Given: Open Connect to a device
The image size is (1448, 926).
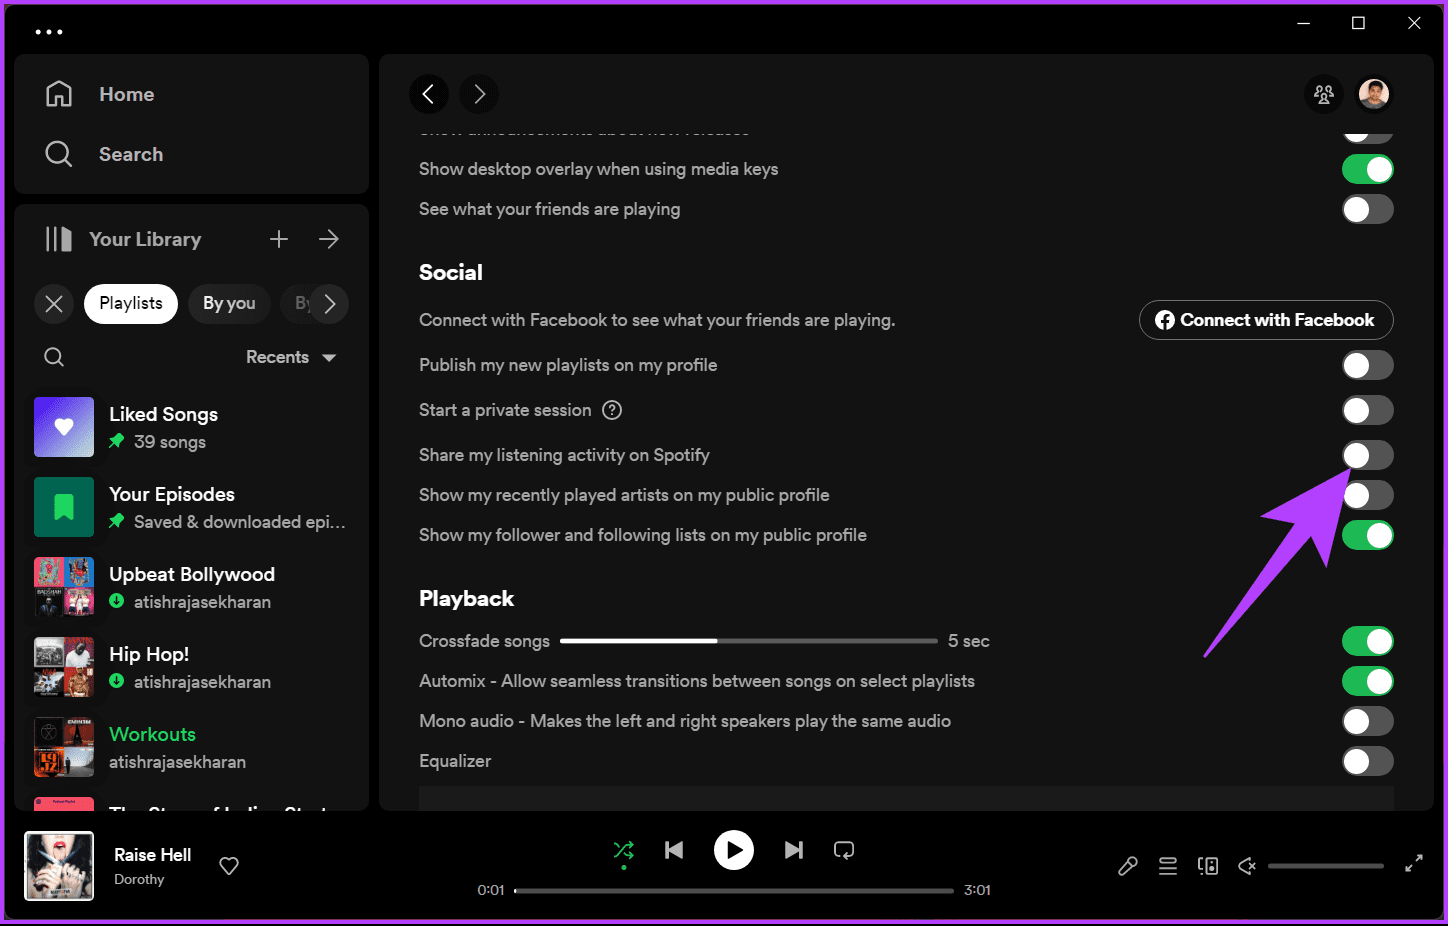Looking at the screenshot, I should [1208, 866].
